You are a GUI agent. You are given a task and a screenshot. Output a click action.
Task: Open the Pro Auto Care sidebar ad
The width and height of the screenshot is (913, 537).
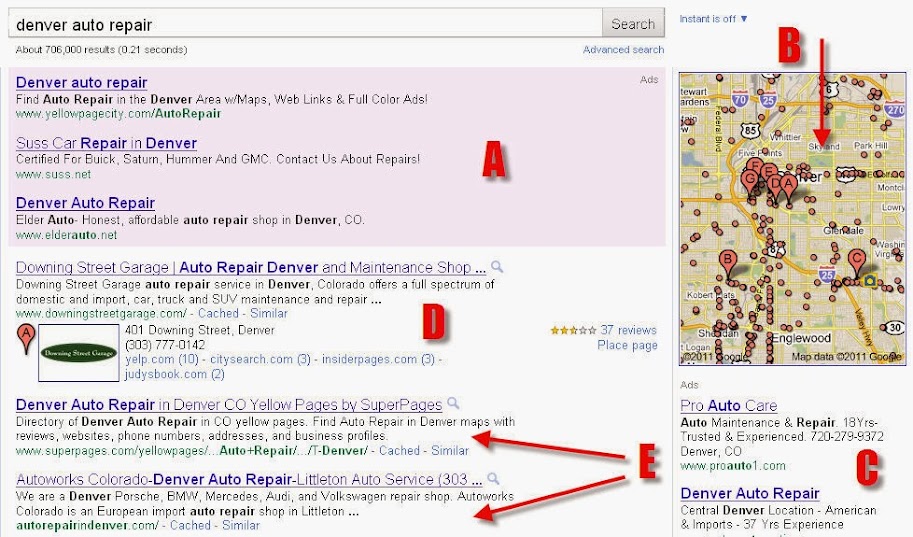point(728,406)
